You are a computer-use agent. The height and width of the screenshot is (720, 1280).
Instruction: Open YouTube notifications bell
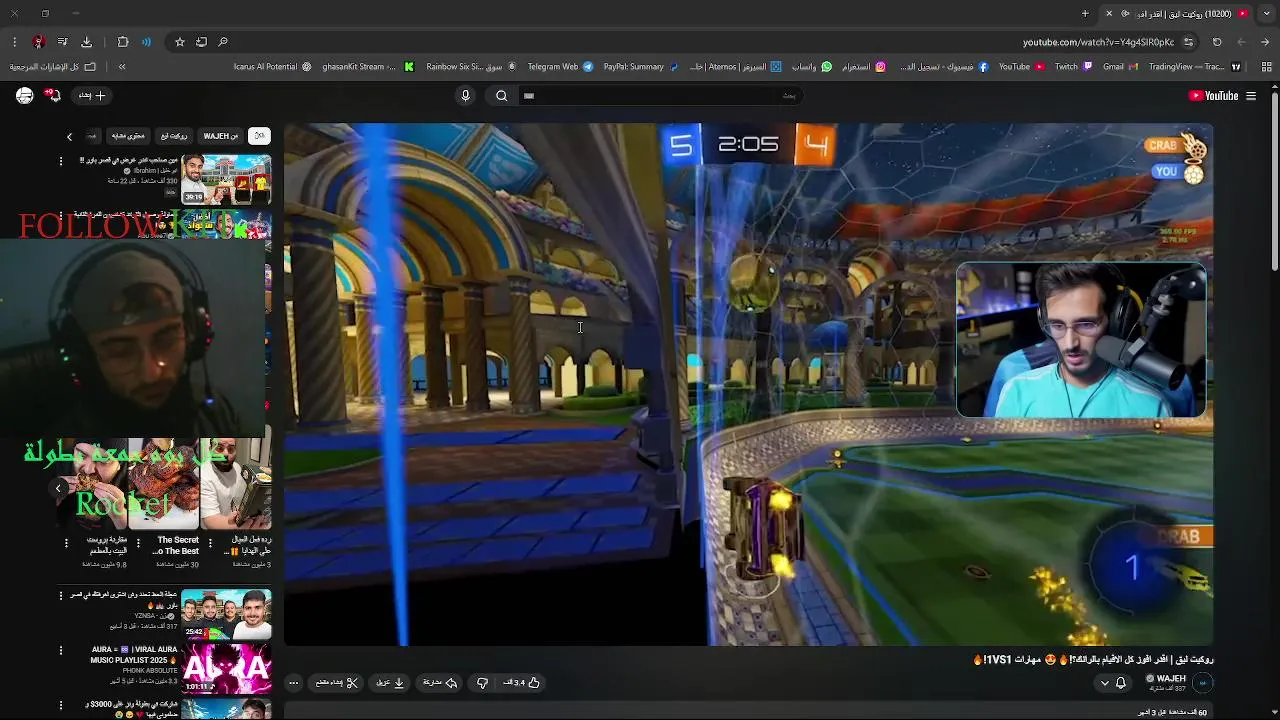point(54,96)
